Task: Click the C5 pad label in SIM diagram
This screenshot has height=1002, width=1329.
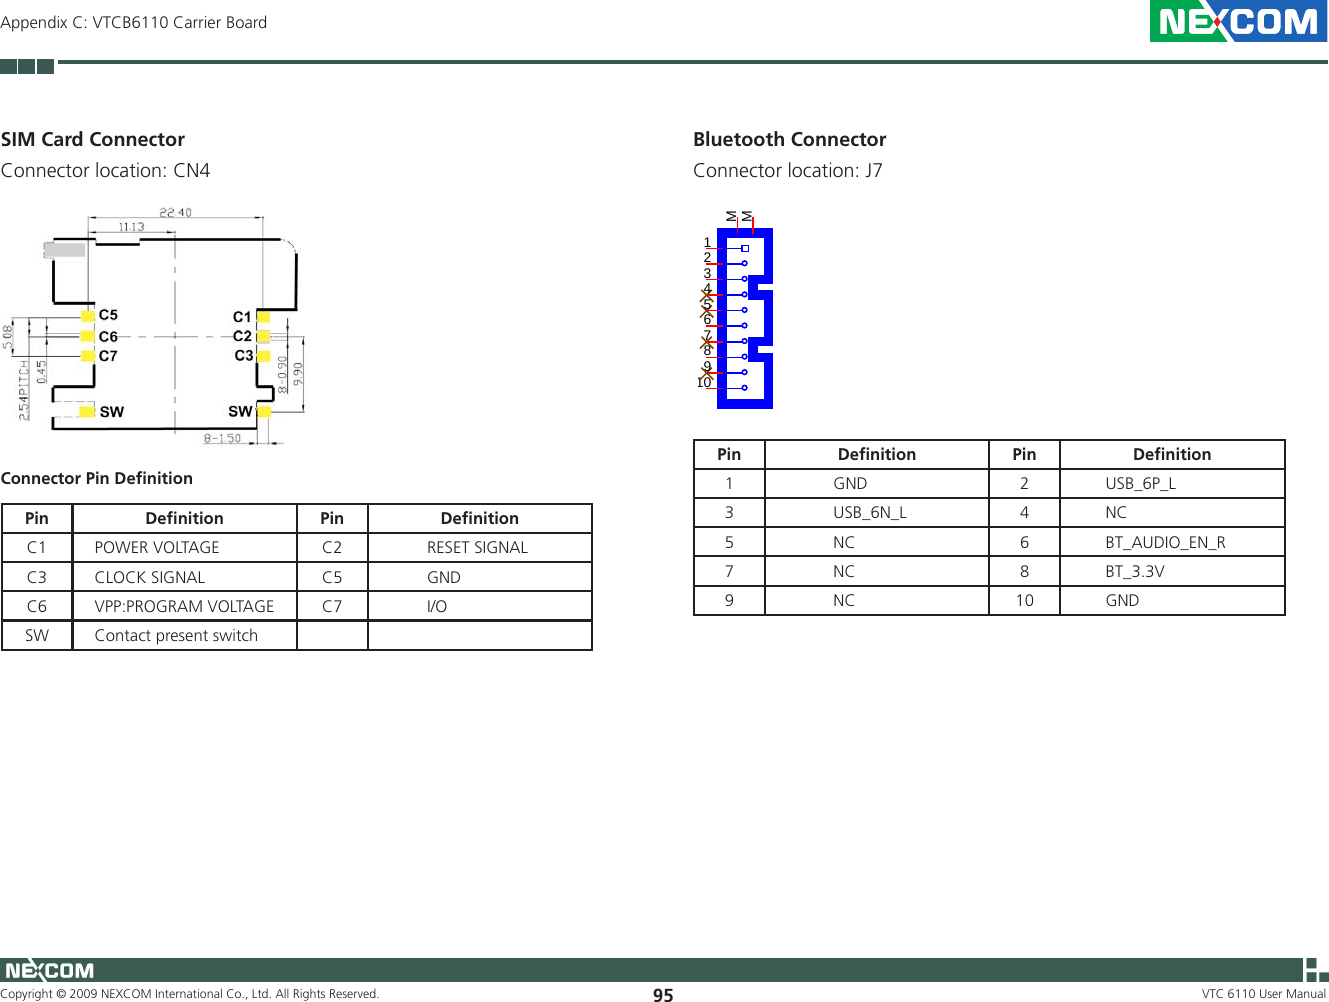Action: (108, 315)
